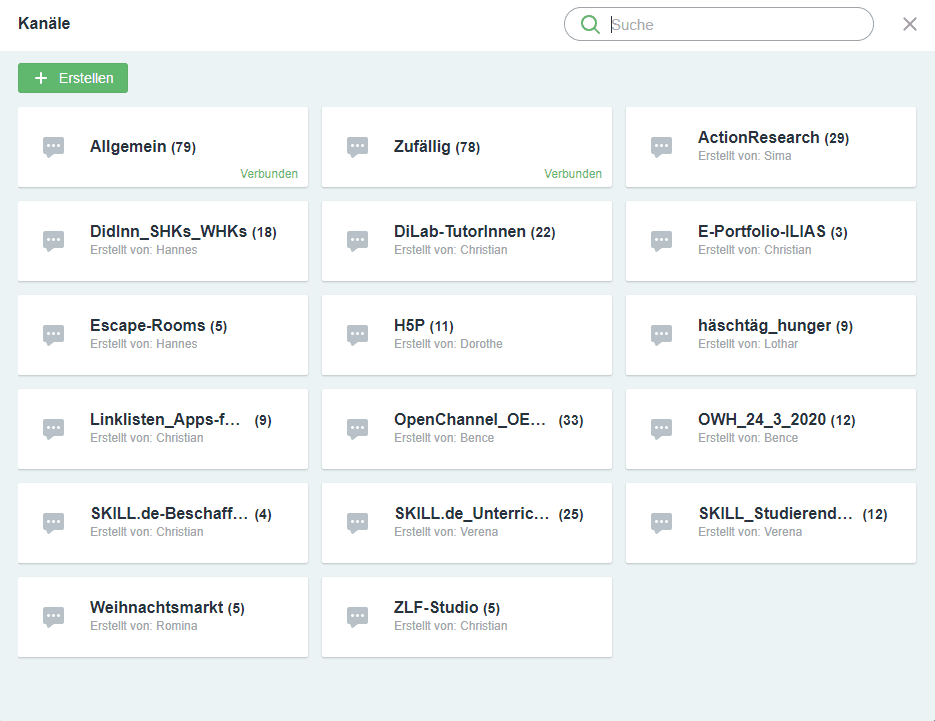935x721 pixels.
Task: Click the chat icon beside häschtäg_hunger
Action: pos(661,335)
